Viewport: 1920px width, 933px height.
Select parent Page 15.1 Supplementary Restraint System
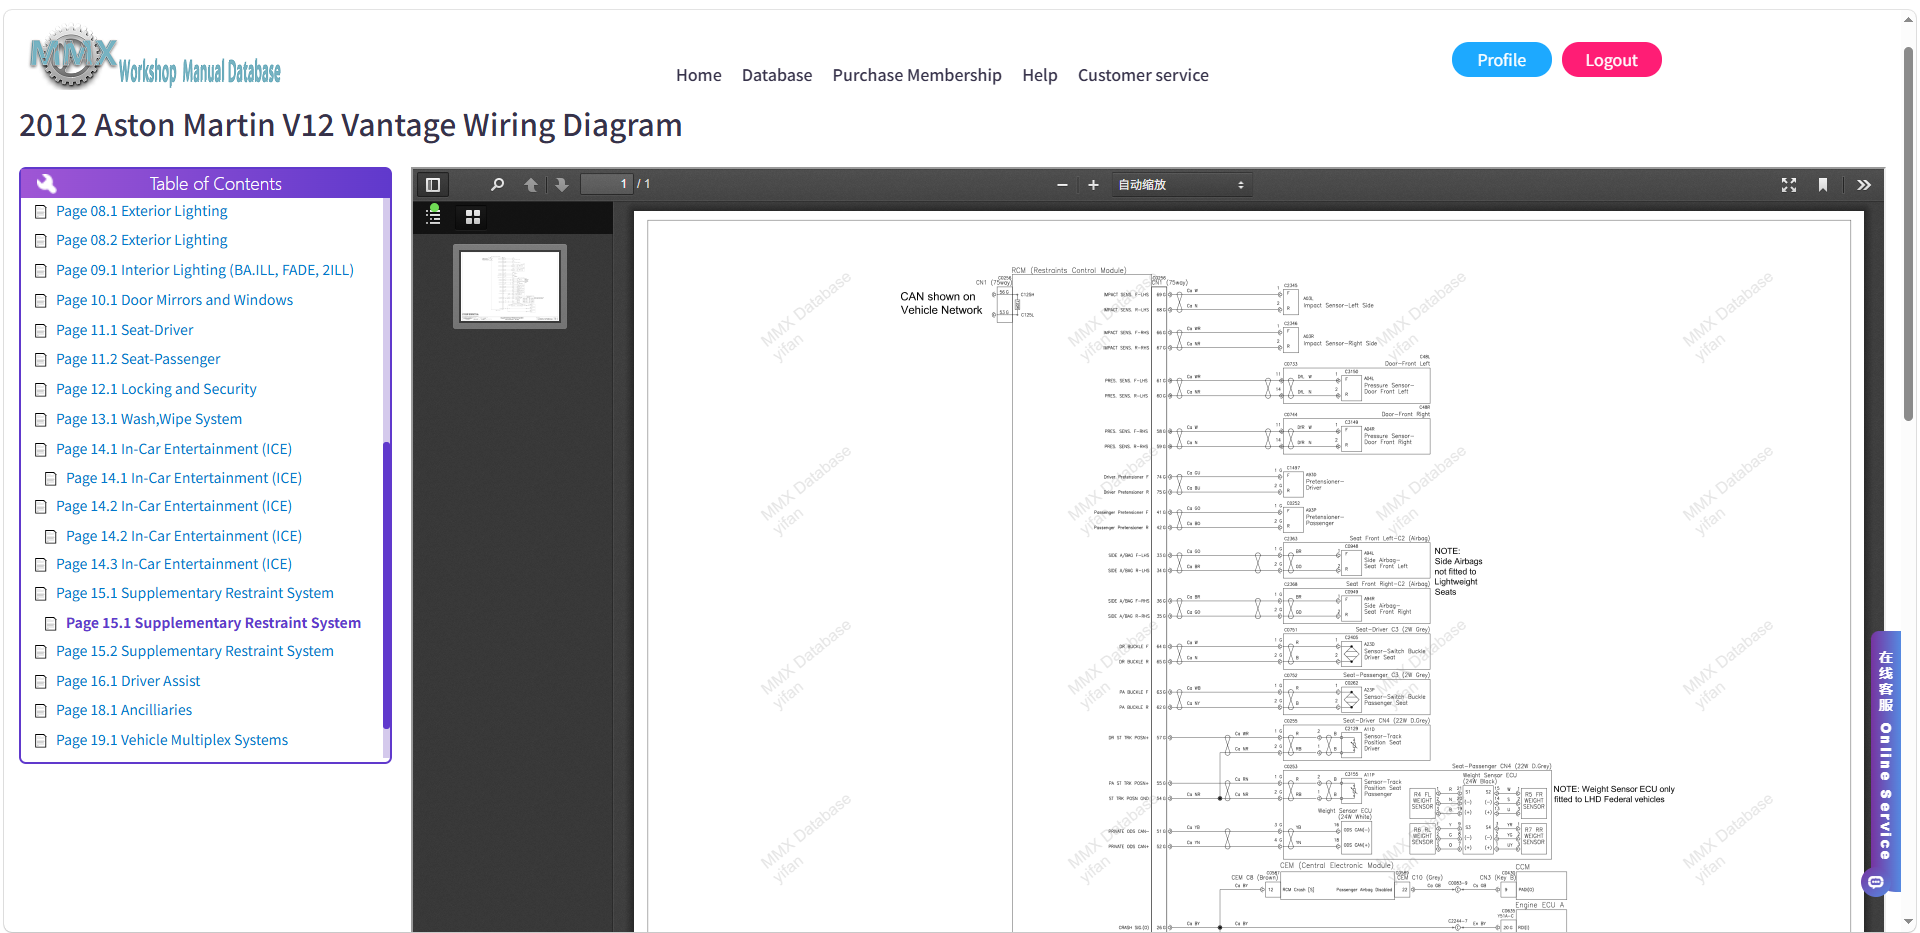195,593
